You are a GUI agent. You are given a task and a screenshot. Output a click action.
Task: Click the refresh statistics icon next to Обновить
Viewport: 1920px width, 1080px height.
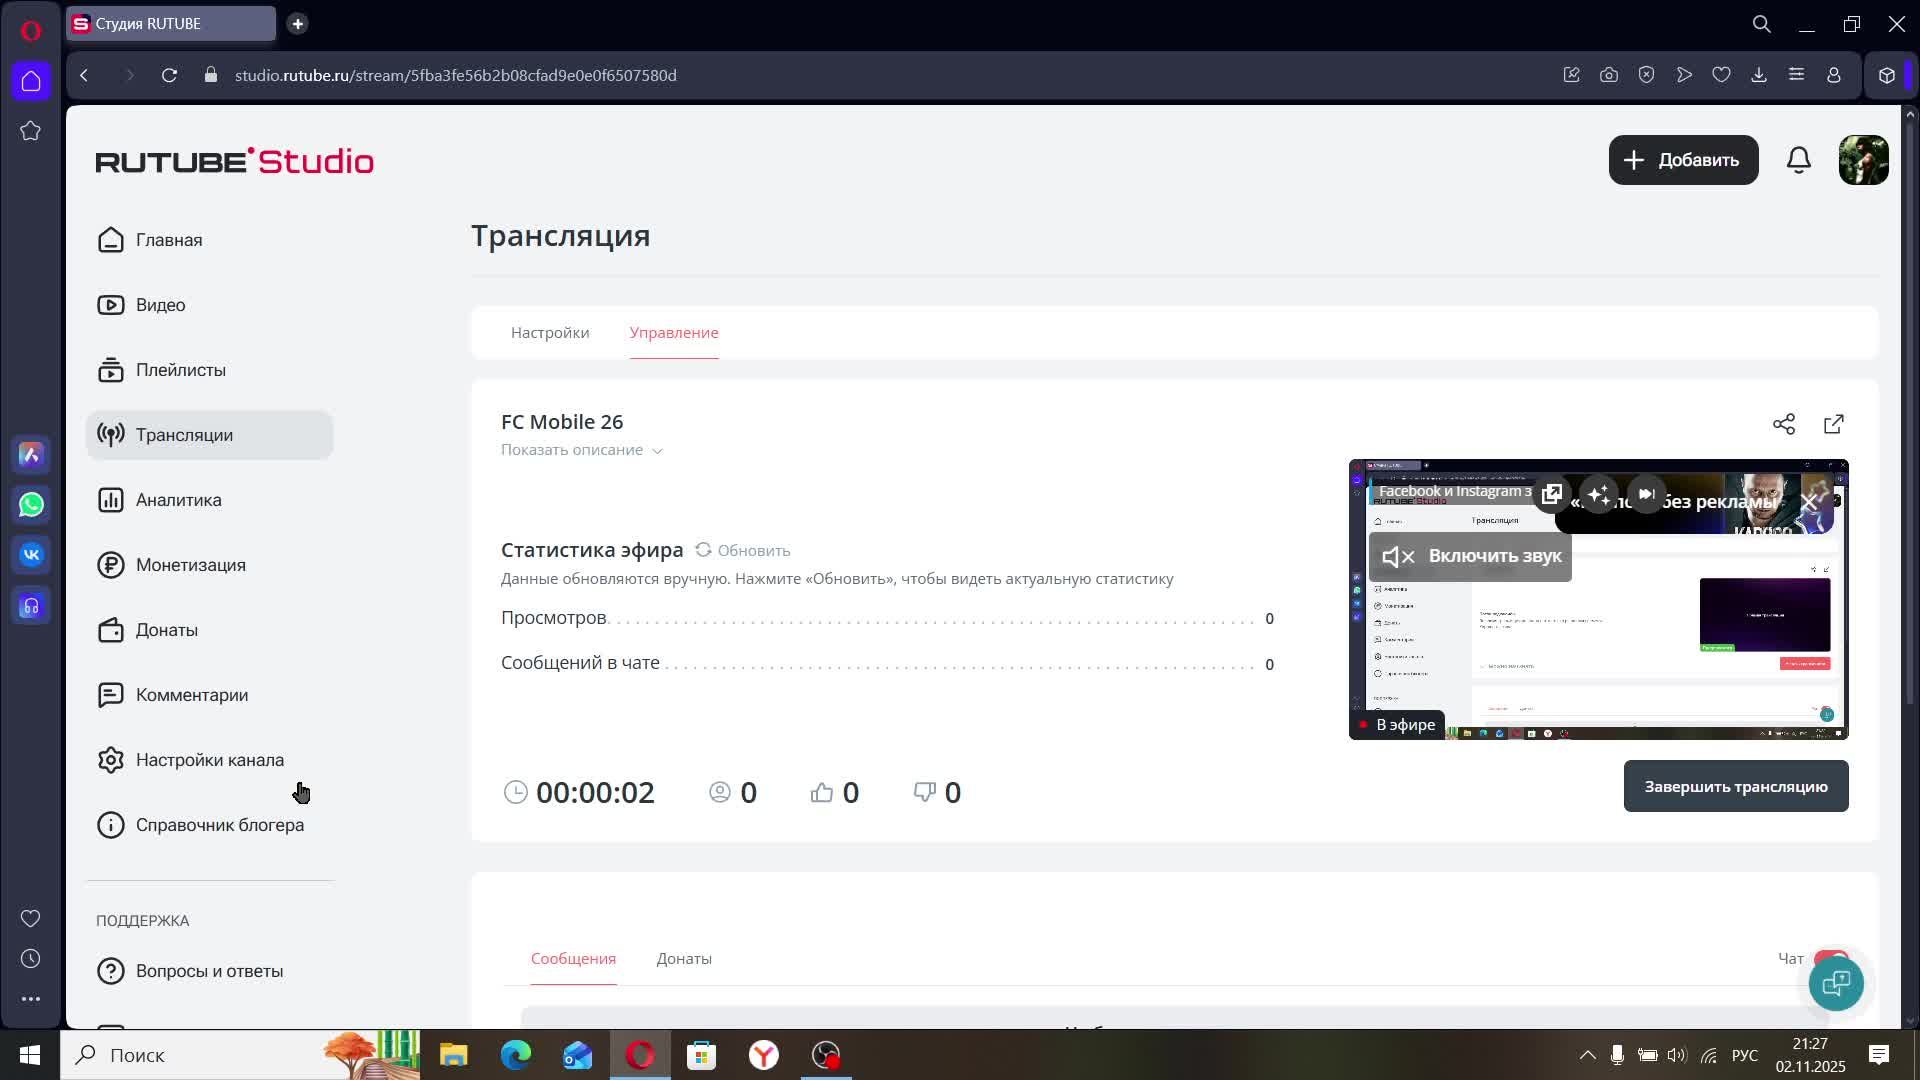pyautogui.click(x=703, y=550)
